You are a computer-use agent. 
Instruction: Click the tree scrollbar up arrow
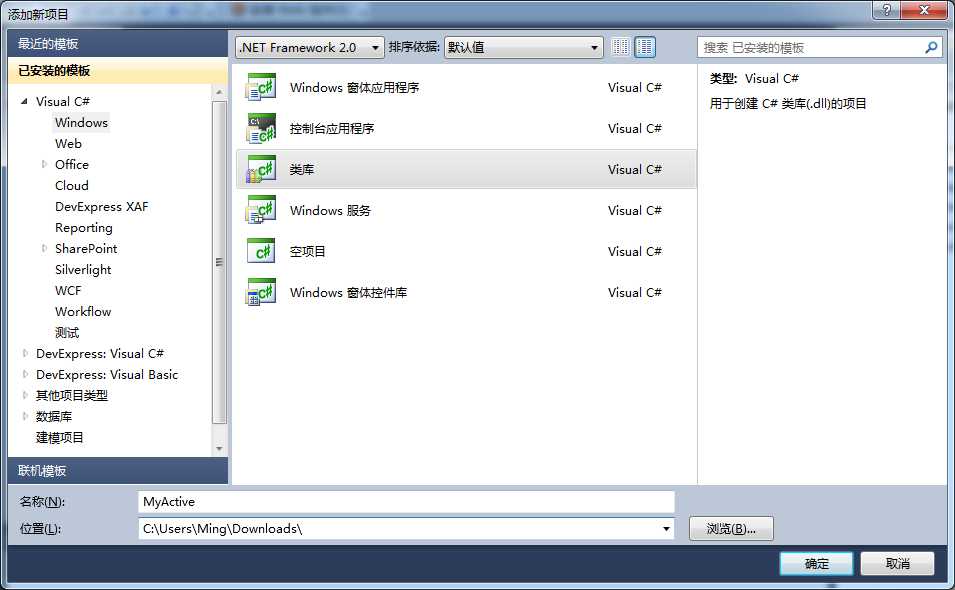tap(219, 92)
